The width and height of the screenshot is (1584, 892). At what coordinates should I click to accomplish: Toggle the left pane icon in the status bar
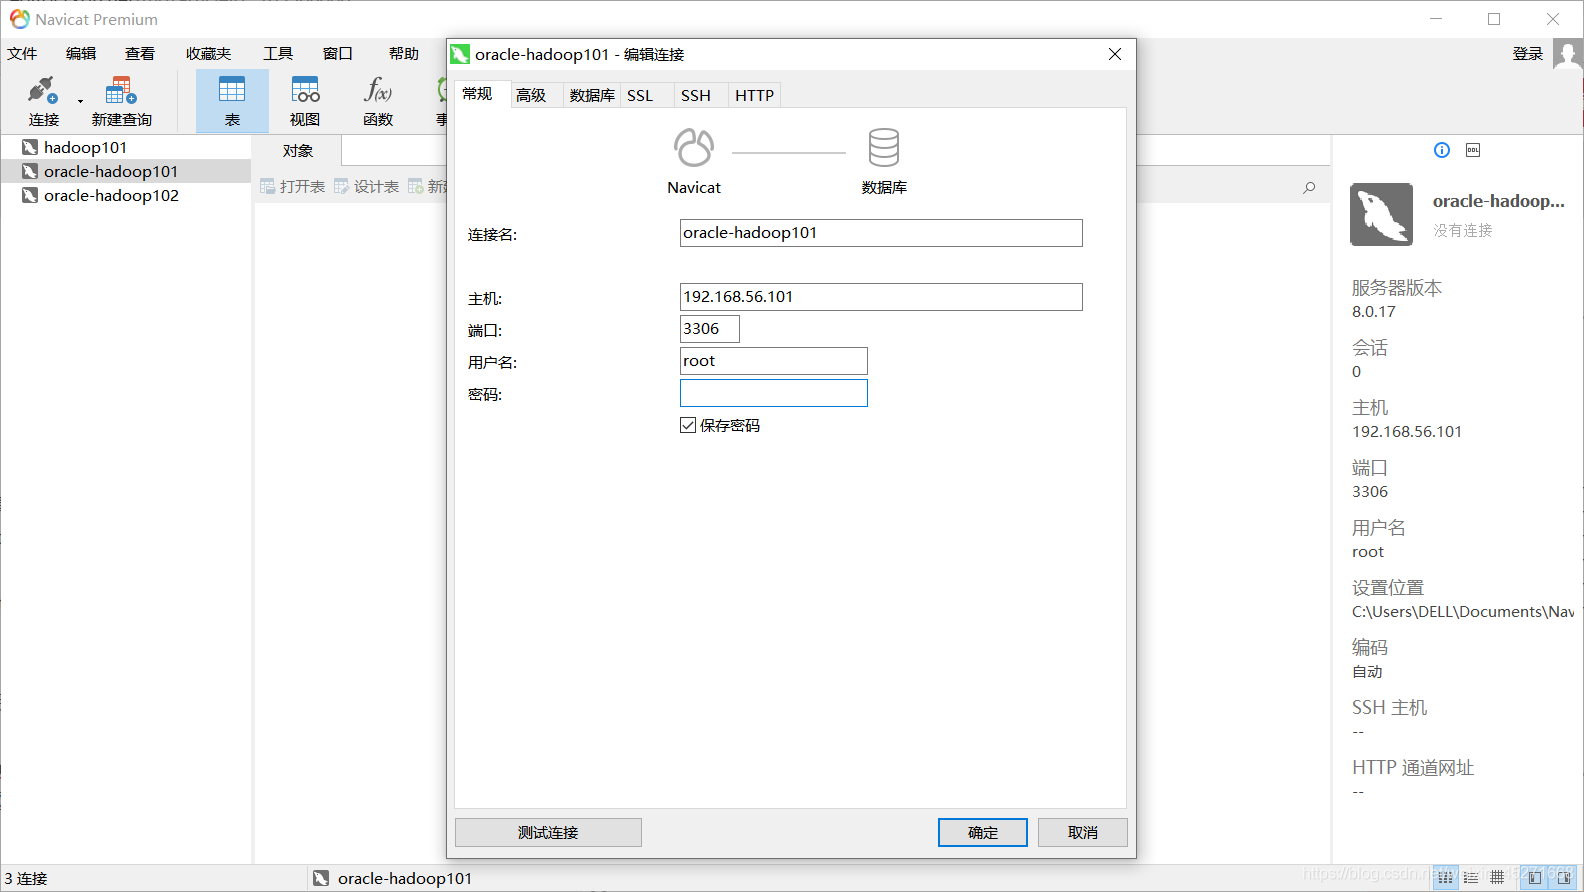1535,877
